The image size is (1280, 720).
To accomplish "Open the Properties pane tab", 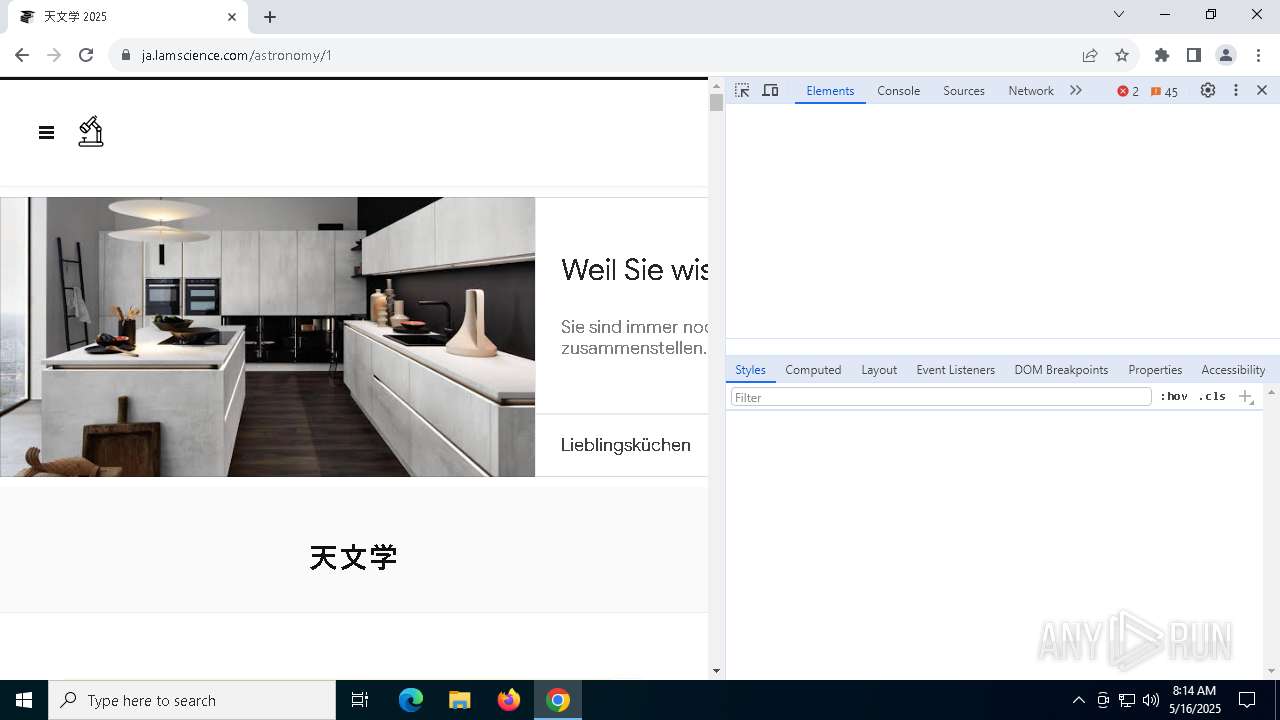I will coord(1155,369).
